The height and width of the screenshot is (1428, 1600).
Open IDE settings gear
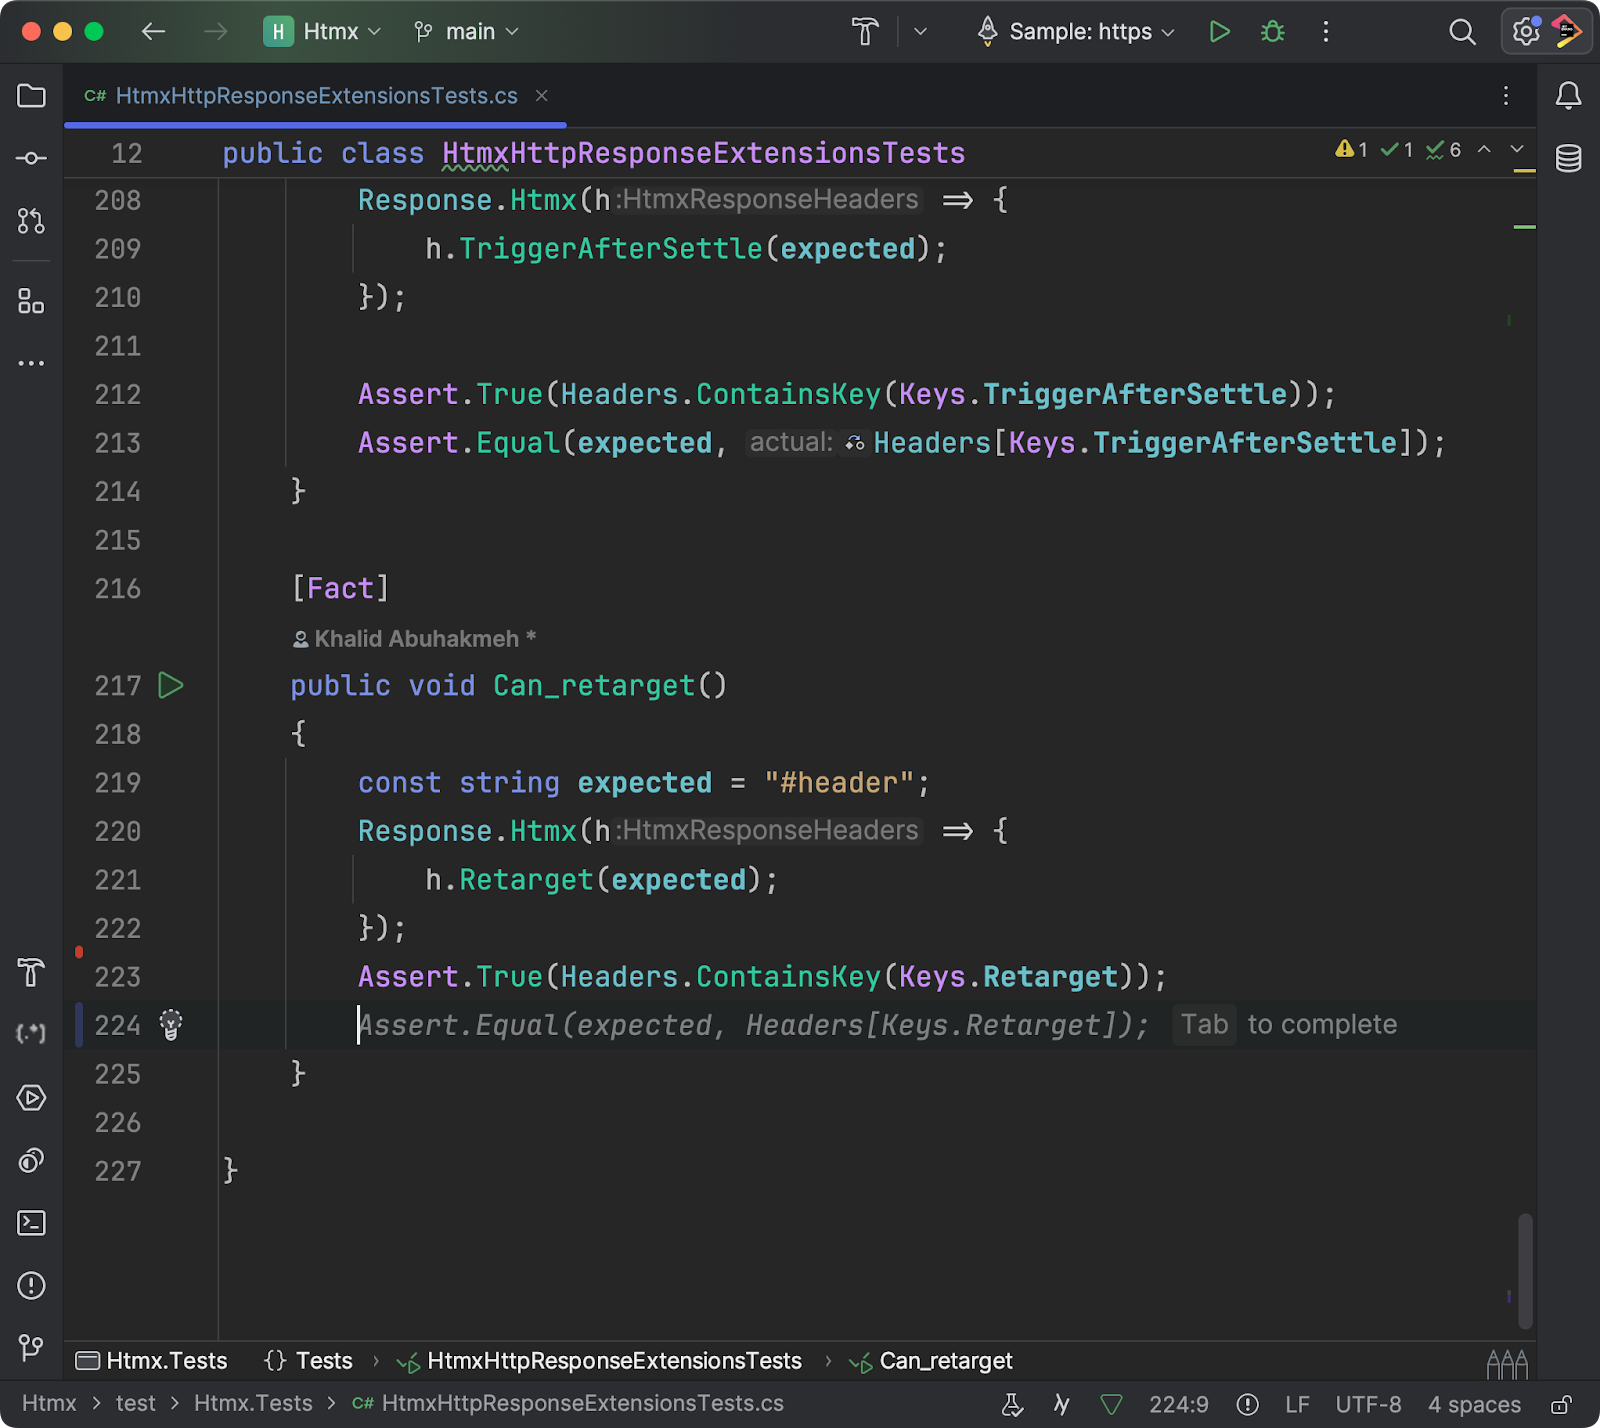pyautogui.click(x=1526, y=32)
